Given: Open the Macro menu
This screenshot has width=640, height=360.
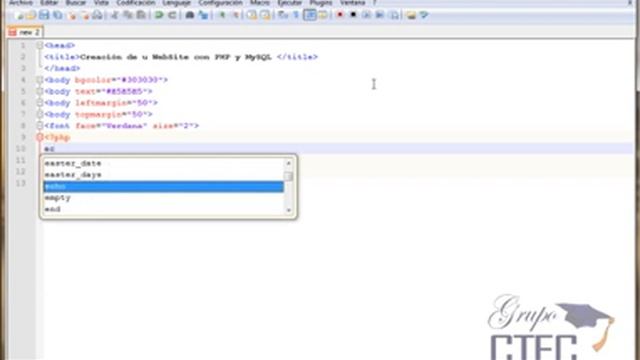Looking at the screenshot, I should pyautogui.click(x=260, y=2).
